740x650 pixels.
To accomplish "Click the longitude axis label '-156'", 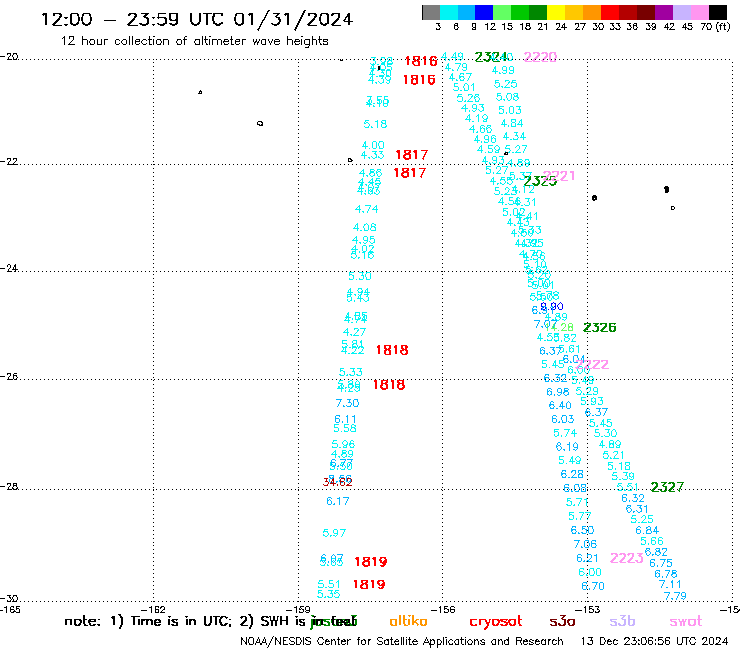I will pos(443,610).
